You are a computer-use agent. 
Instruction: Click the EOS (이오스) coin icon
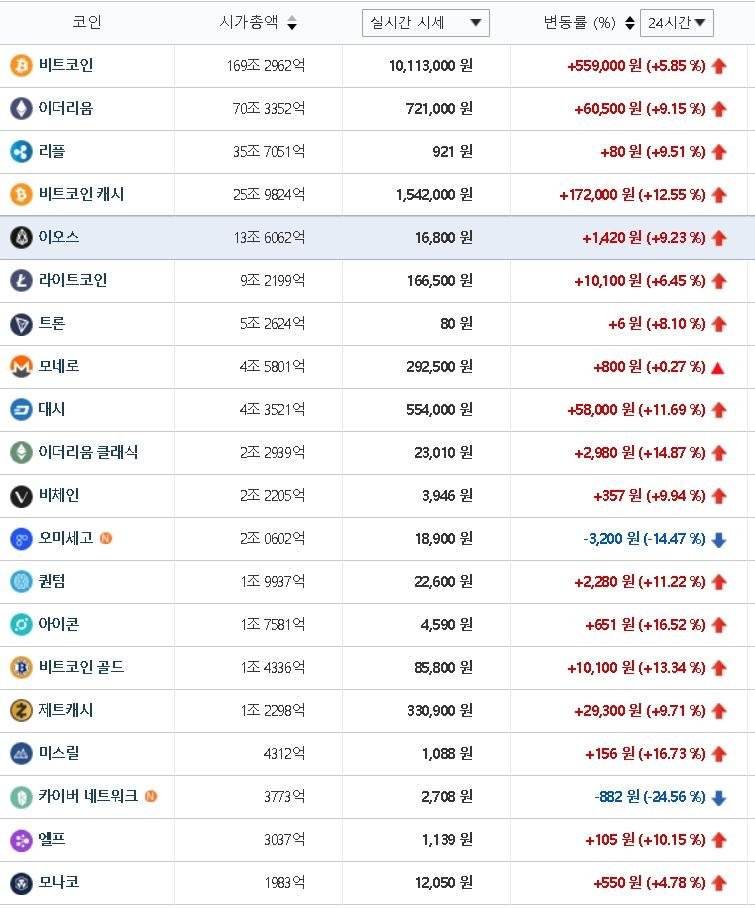[x=21, y=238]
